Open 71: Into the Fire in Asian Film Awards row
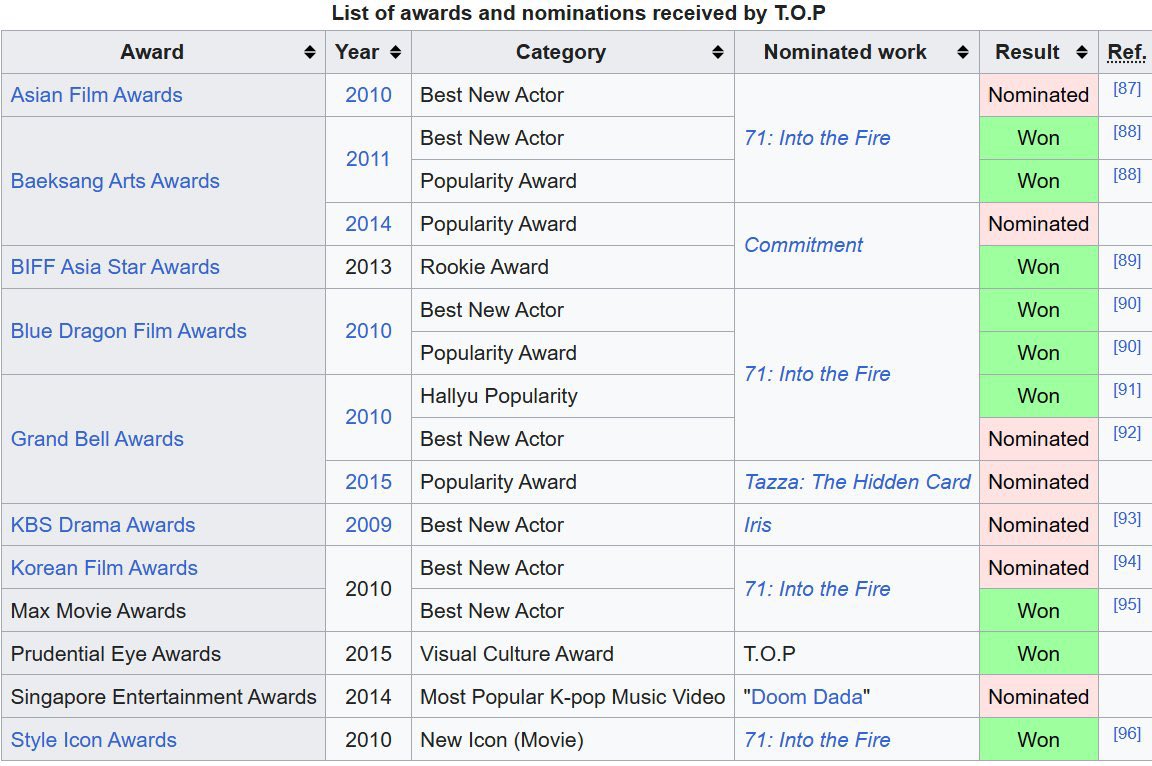 817,138
